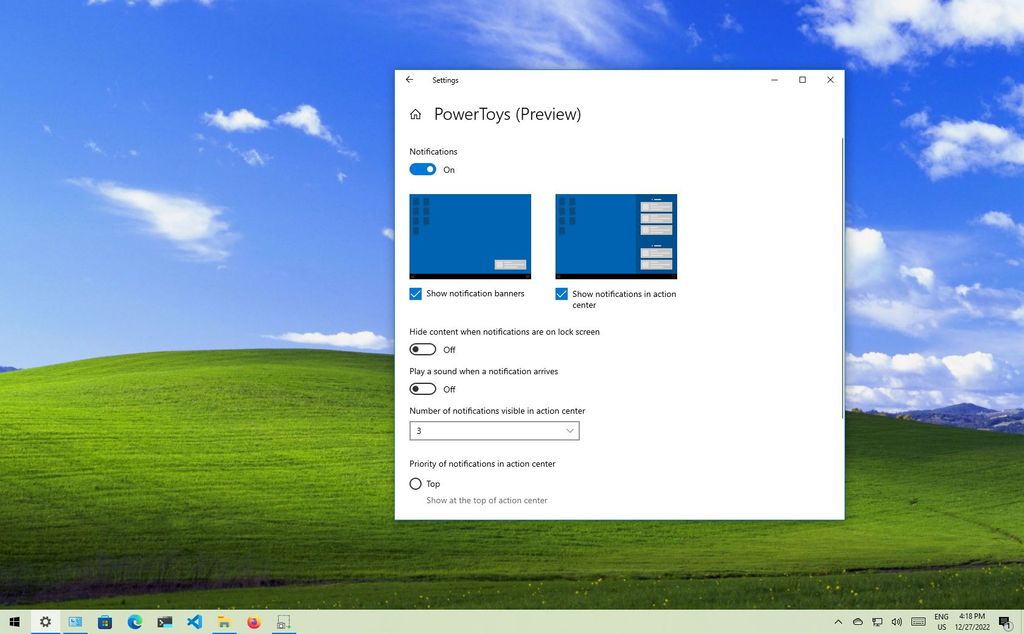Open the clock showing 4:18 PM
Image resolution: width=1024 pixels, height=634 pixels.
972,622
